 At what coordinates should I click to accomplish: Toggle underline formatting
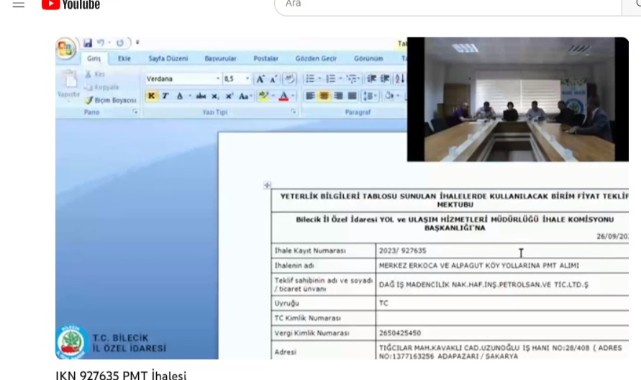(179, 96)
